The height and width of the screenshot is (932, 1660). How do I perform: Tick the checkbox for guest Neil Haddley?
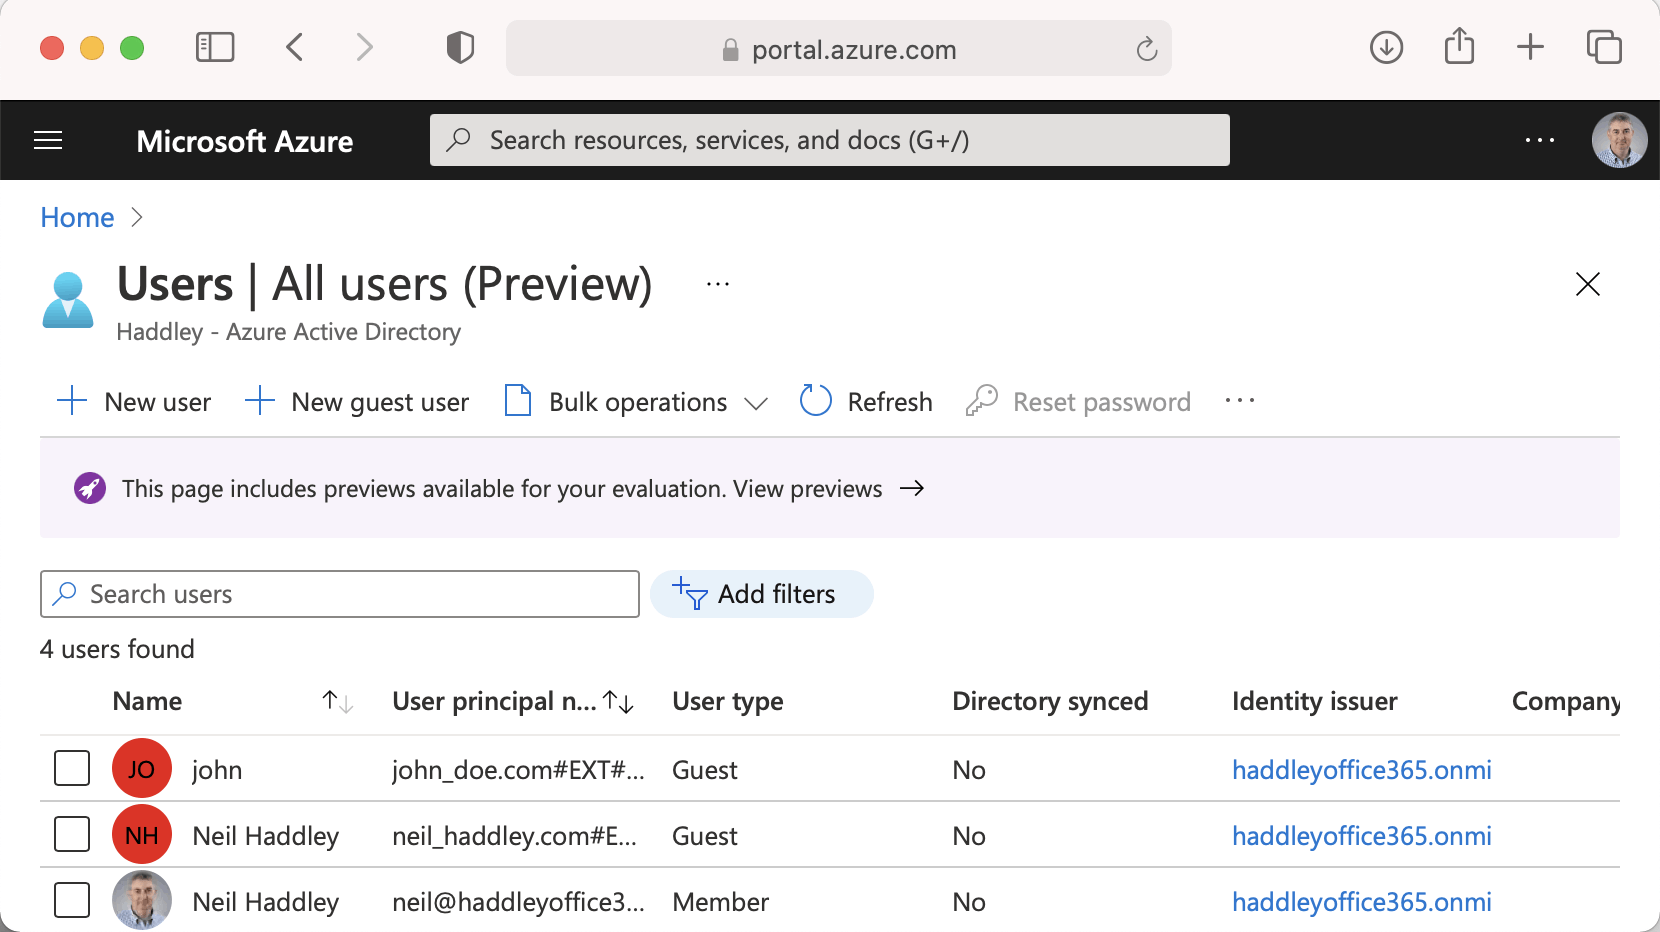click(x=72, y=834)
